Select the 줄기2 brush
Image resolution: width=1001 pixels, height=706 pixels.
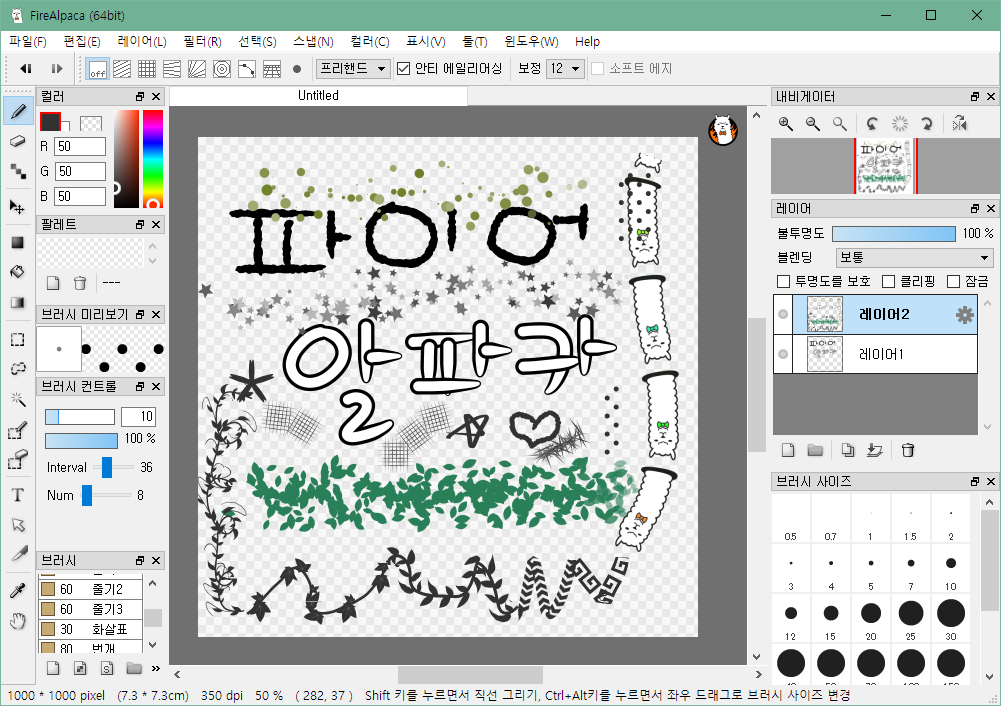pyautogui.click(x=90, y=589)
